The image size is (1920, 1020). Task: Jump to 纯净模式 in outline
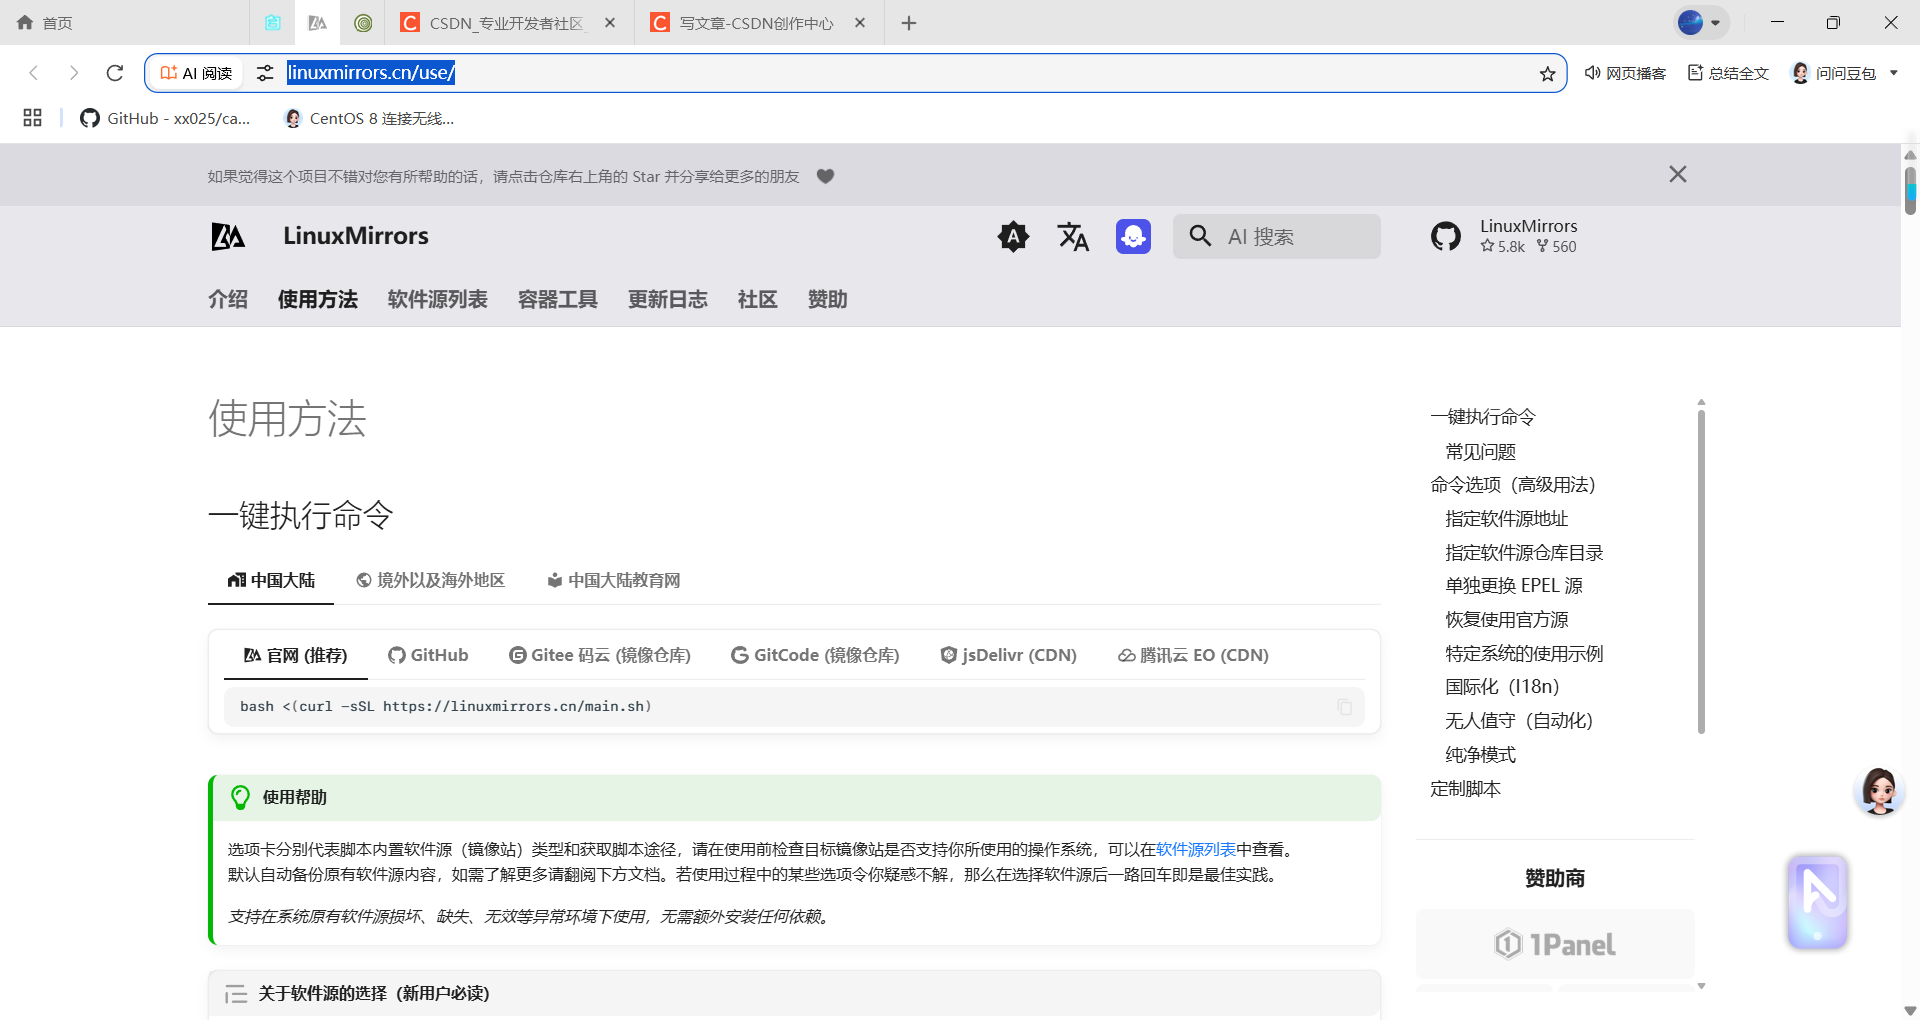(1480, 755)
